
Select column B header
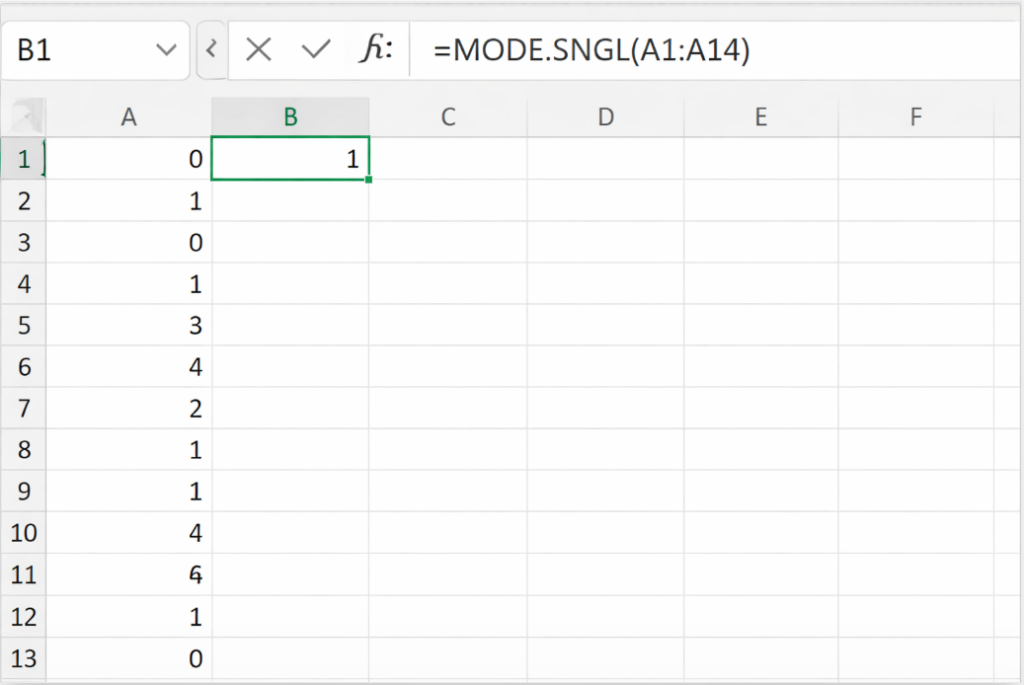pos(290,117)
